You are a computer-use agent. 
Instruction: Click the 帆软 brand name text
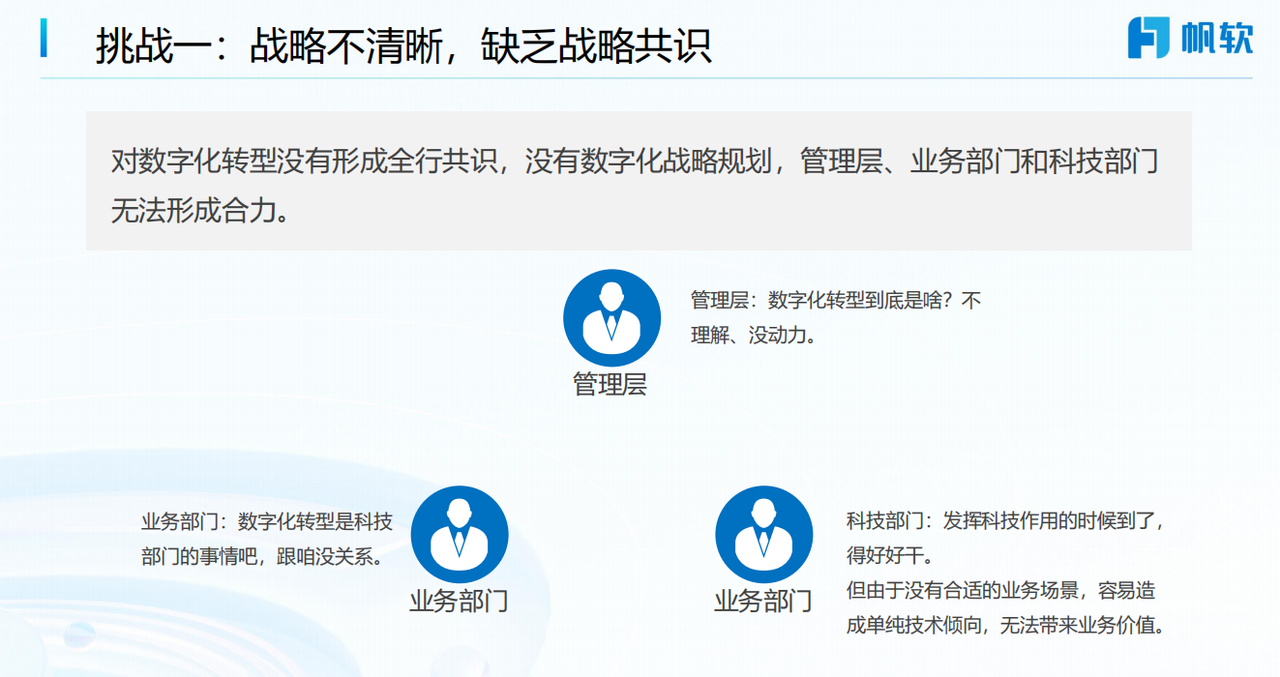1215,37
